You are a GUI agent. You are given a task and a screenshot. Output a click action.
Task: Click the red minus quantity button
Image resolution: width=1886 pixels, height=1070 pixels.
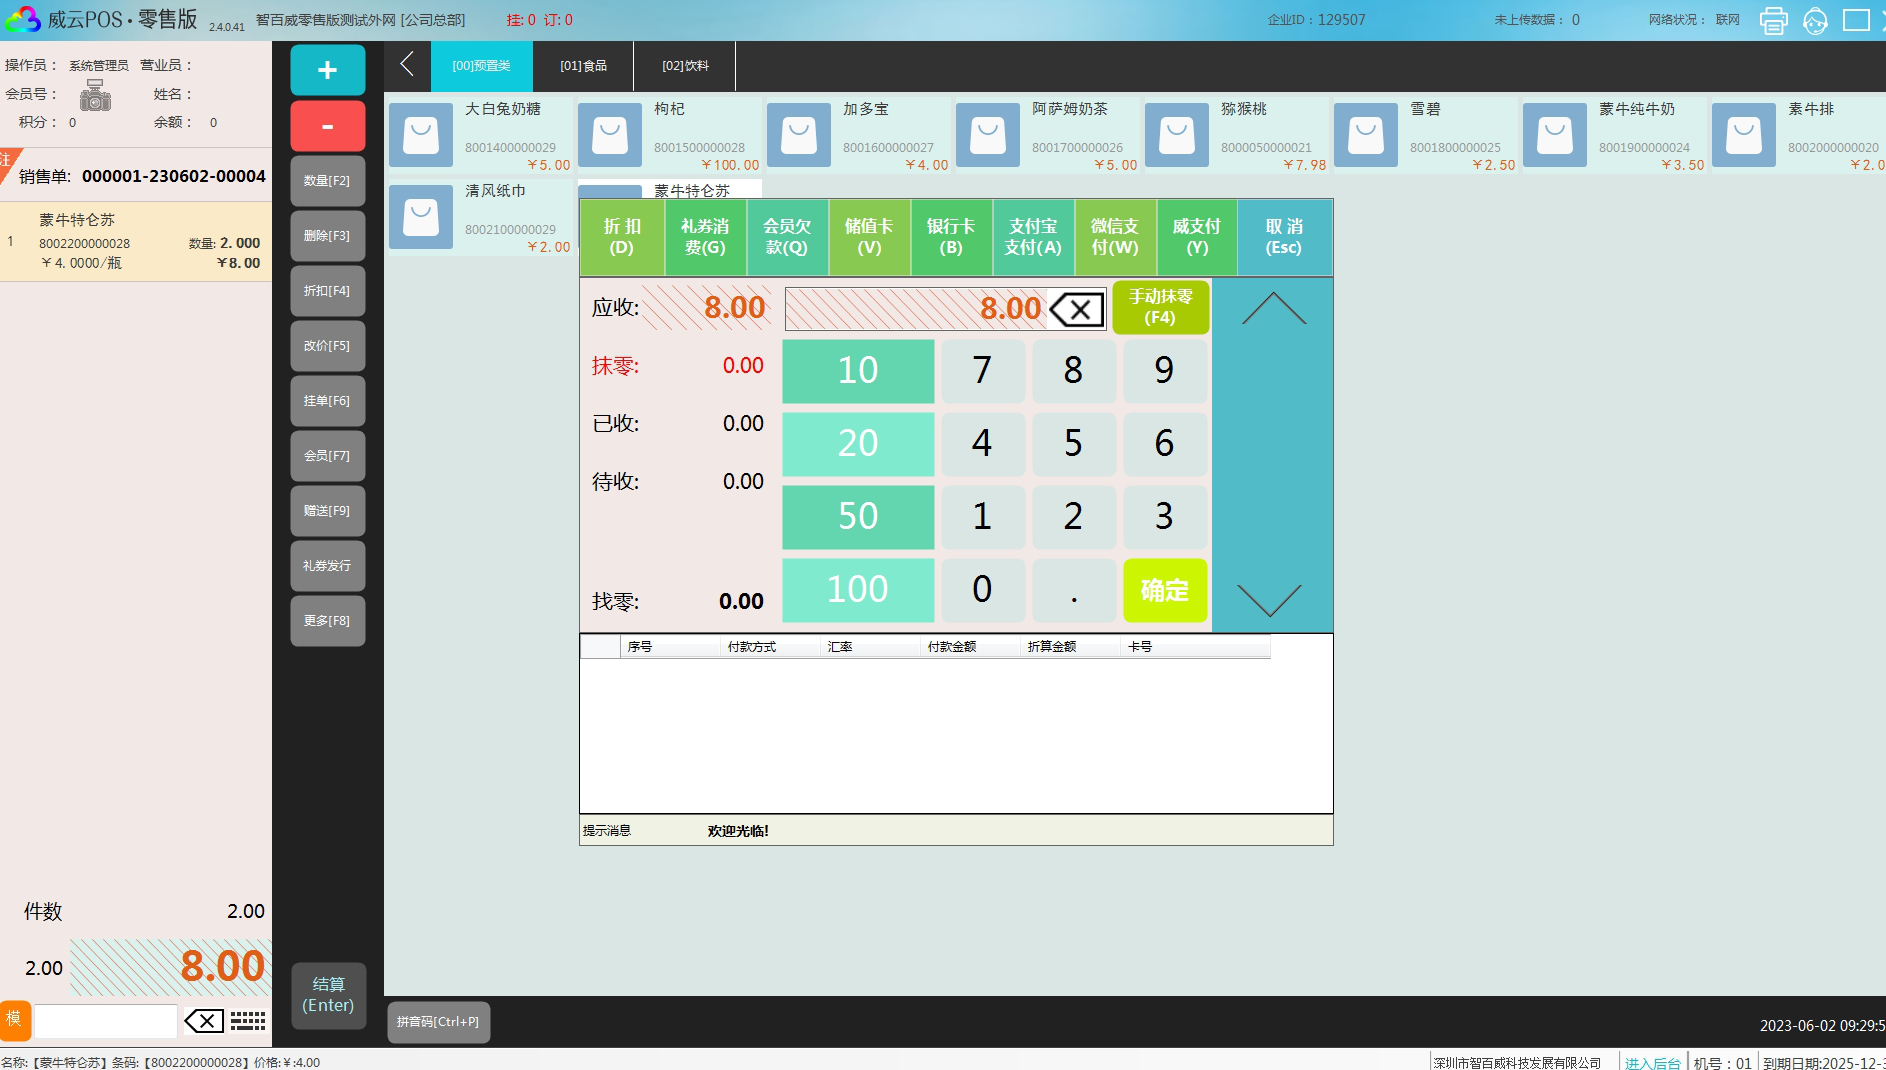click(x=327, y=126)
